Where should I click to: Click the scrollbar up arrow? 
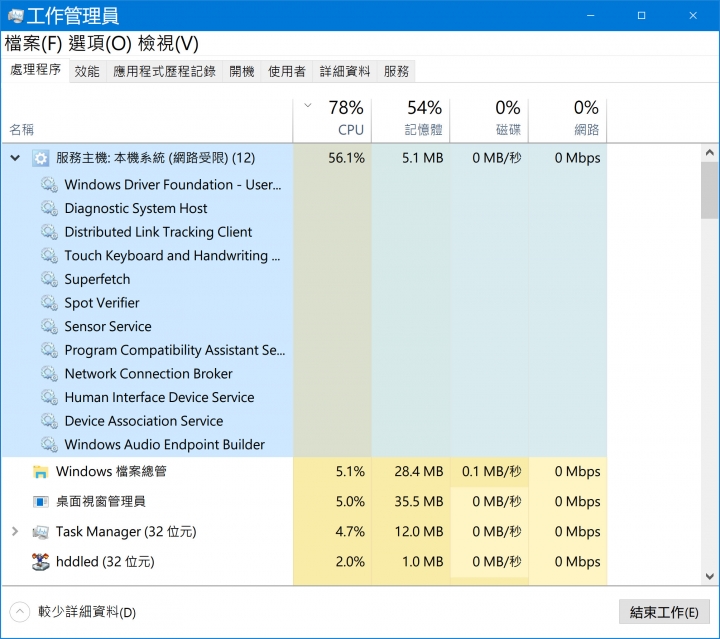tap(710, 153)
